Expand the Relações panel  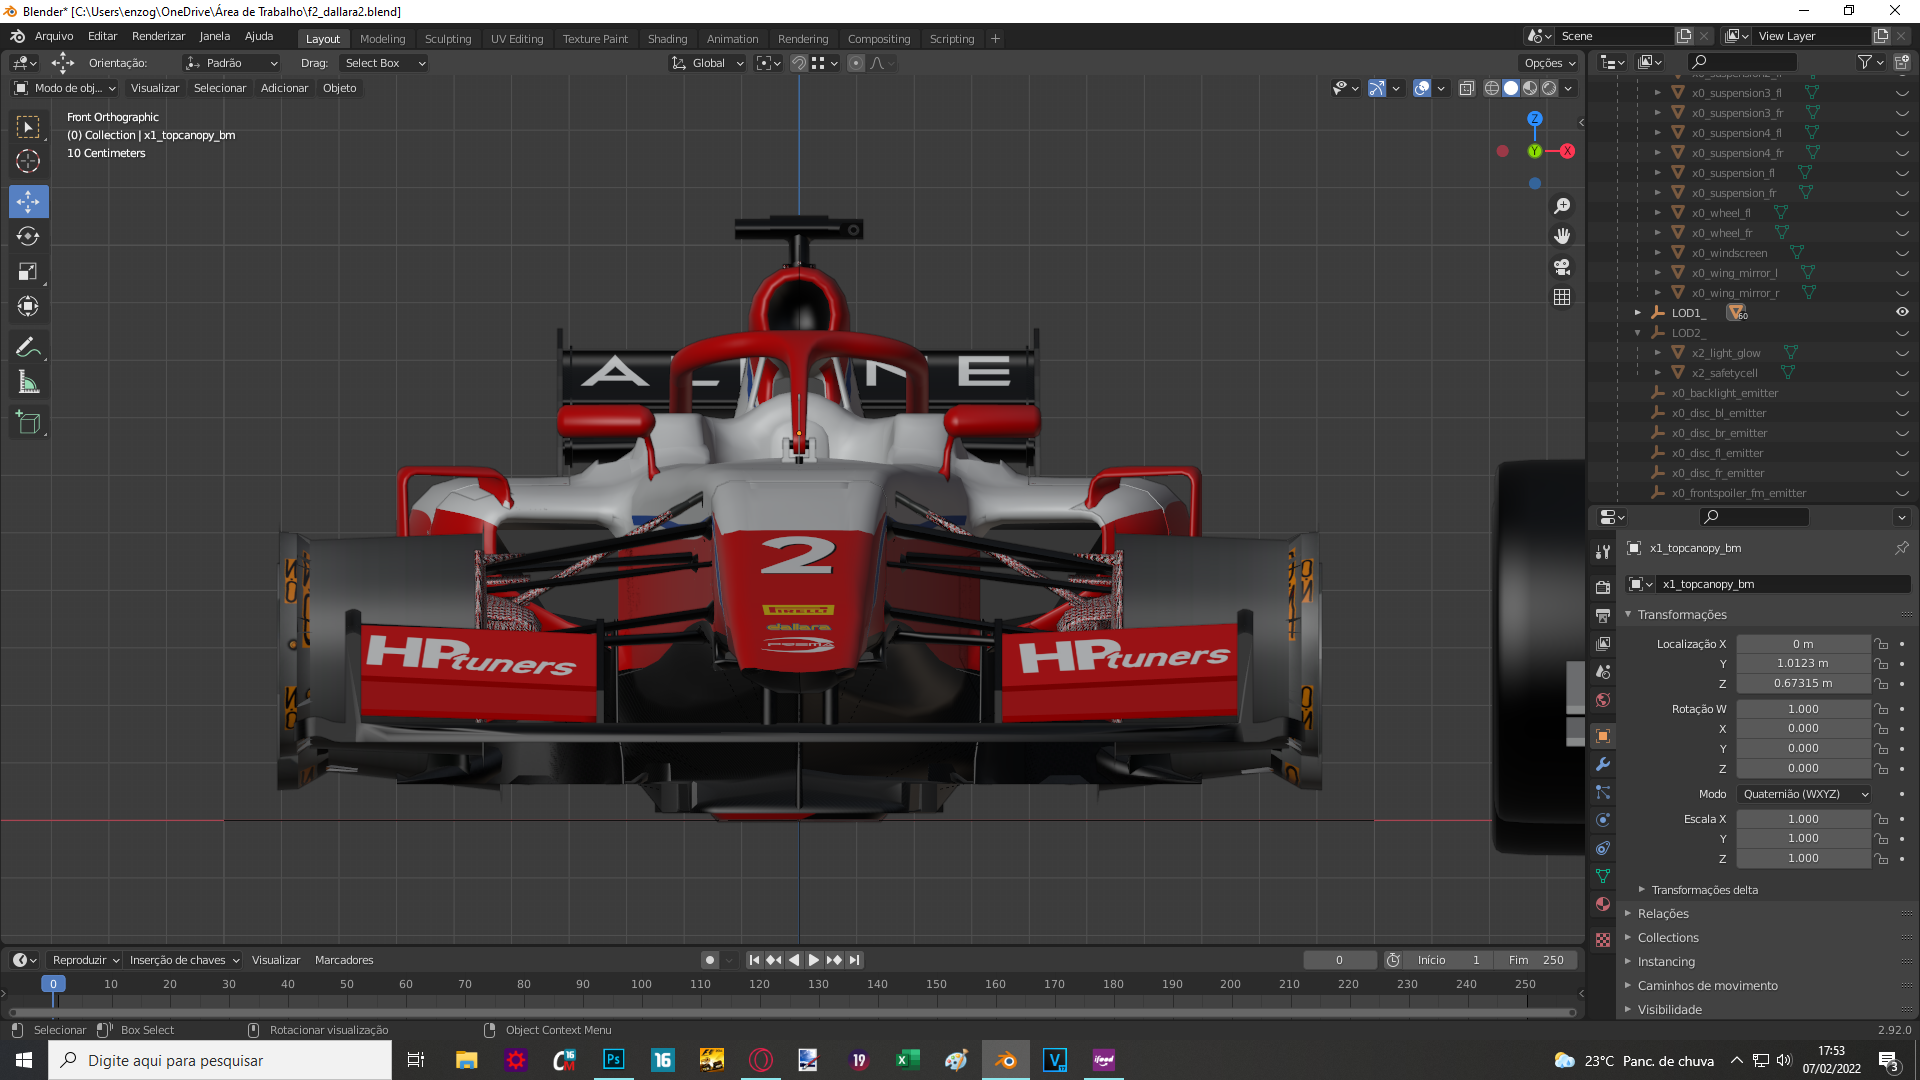coord(1663,914)
